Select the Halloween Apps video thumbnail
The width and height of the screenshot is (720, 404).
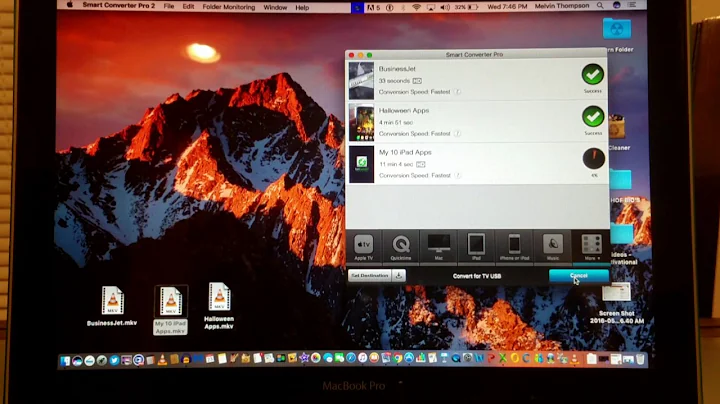click(x=361, y=123)
